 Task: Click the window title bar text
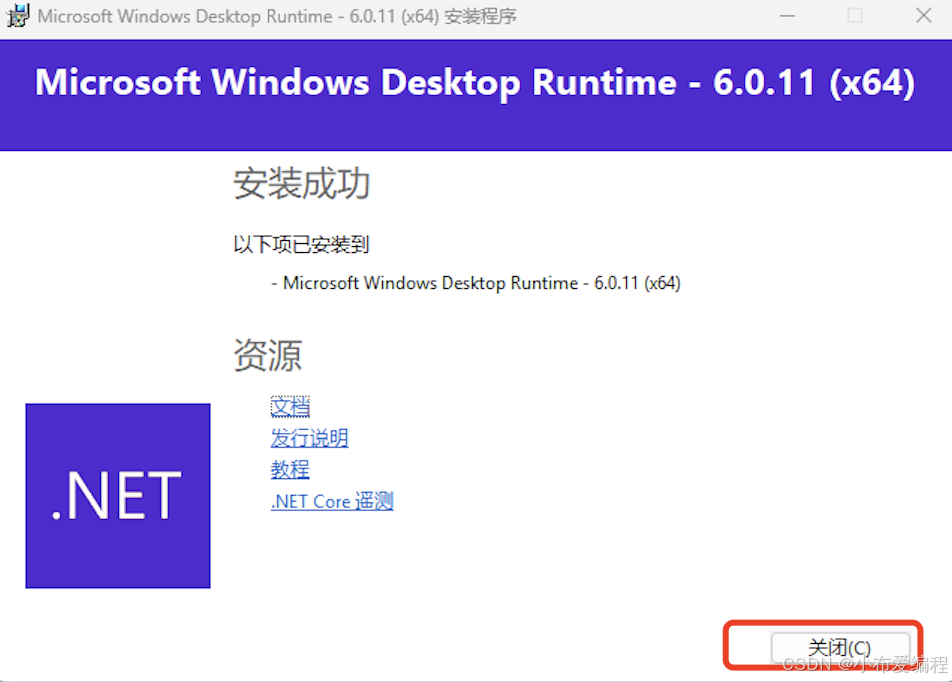pyautogui.click(x=277, y=16)
